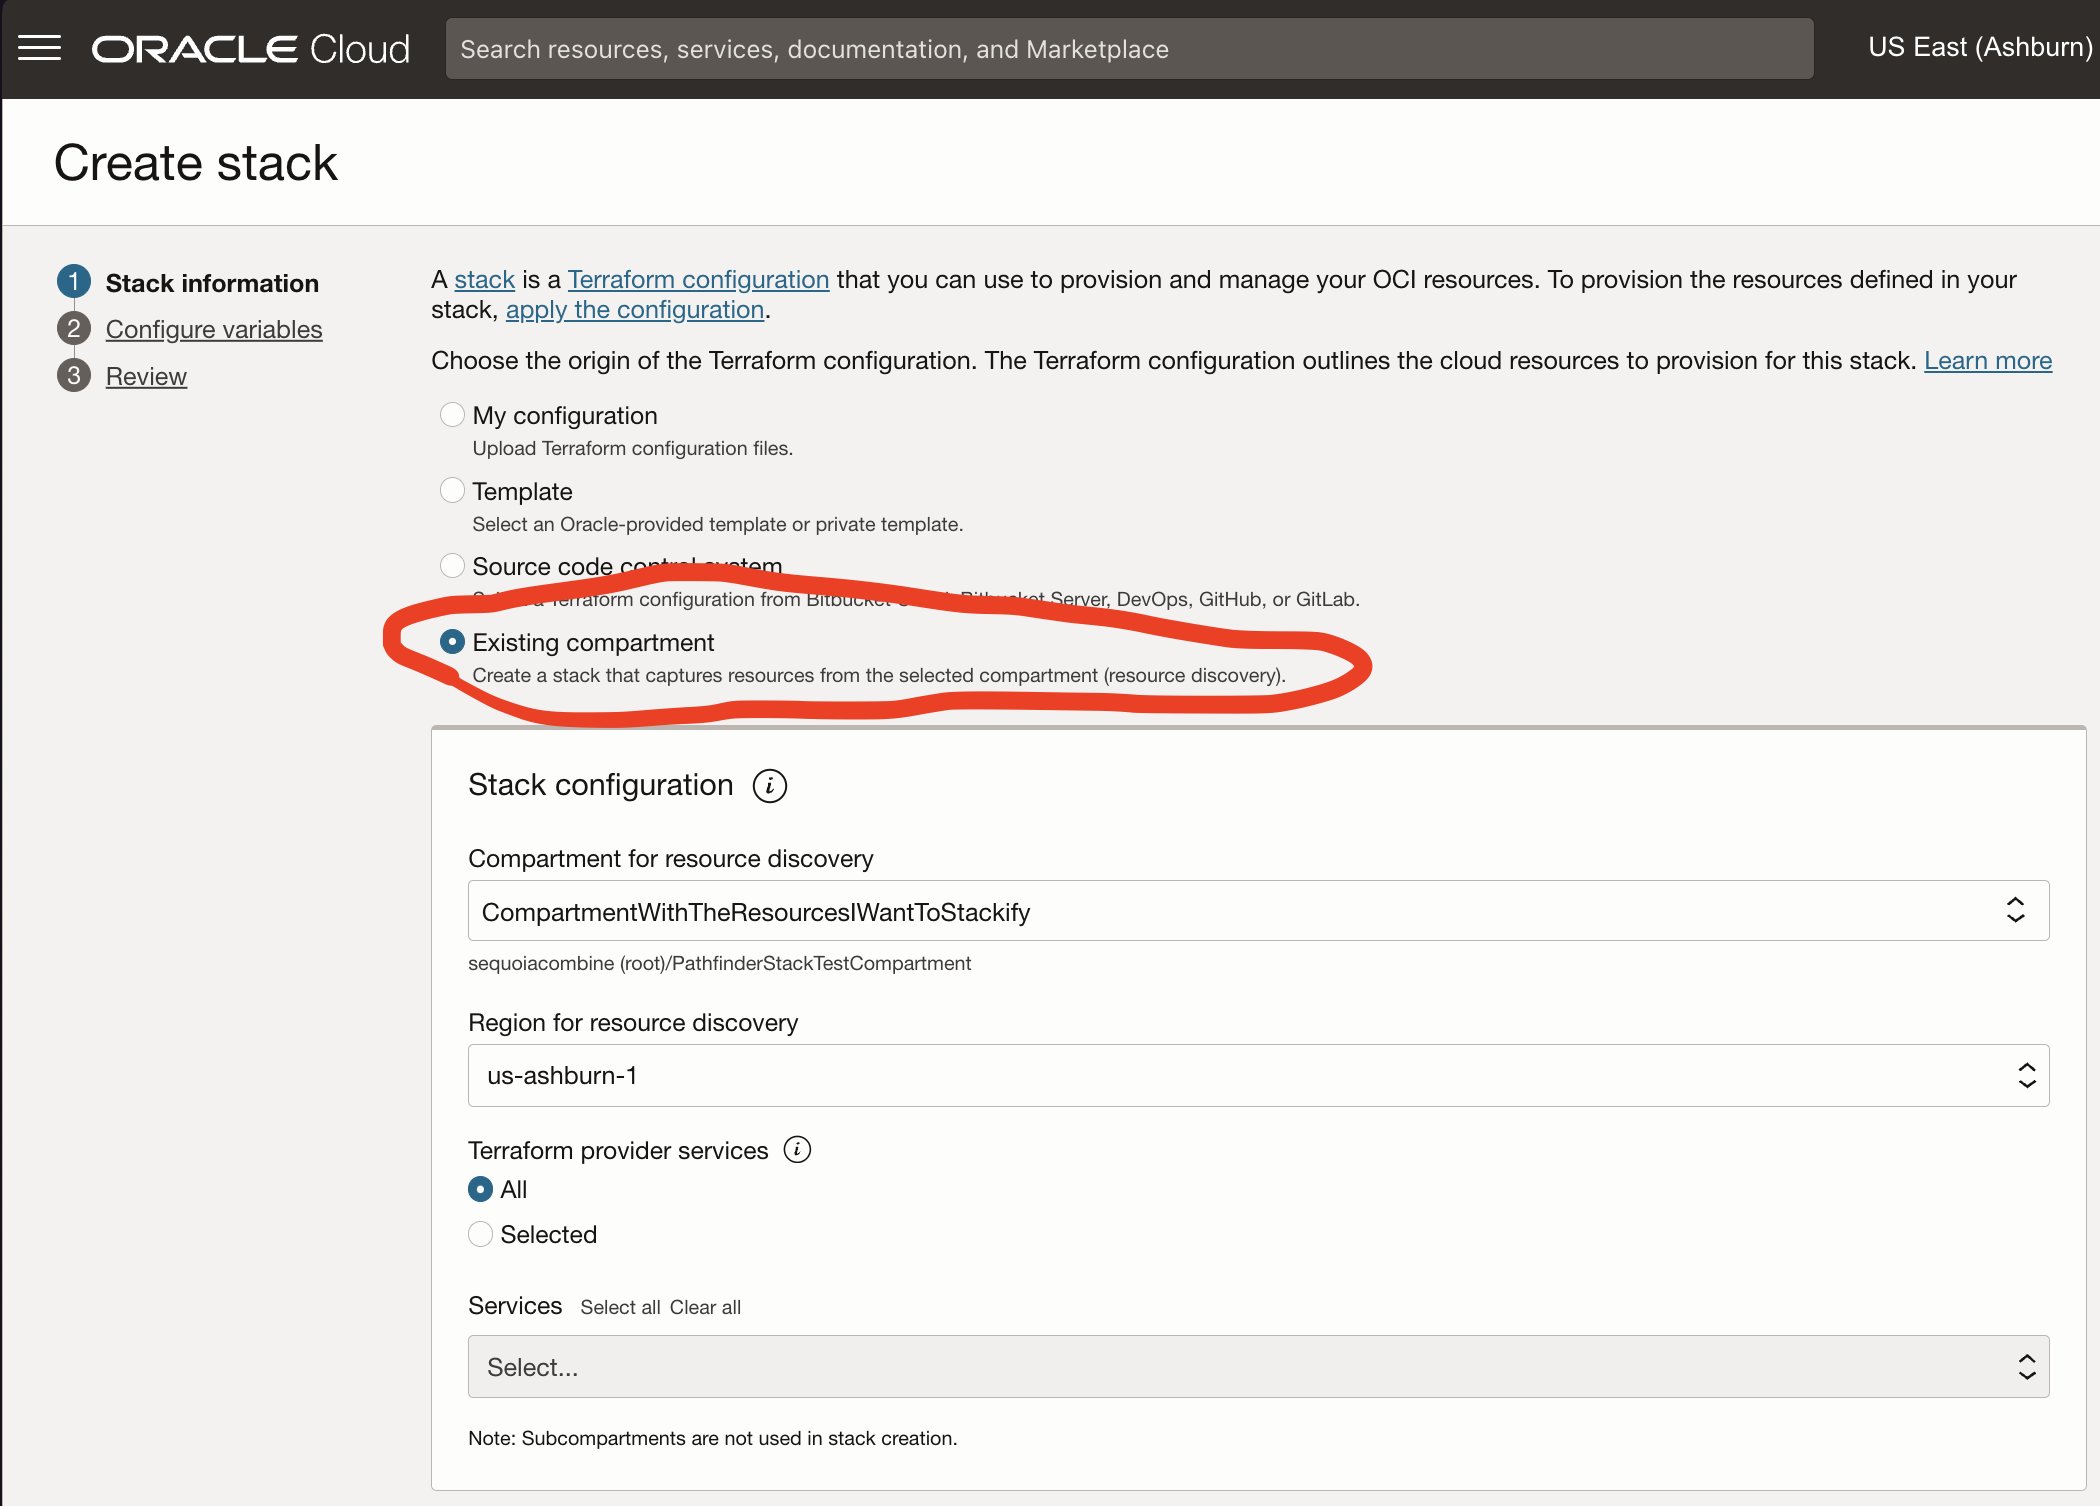
Task: Select Existing compartment radio button
Action: (452, 641)
